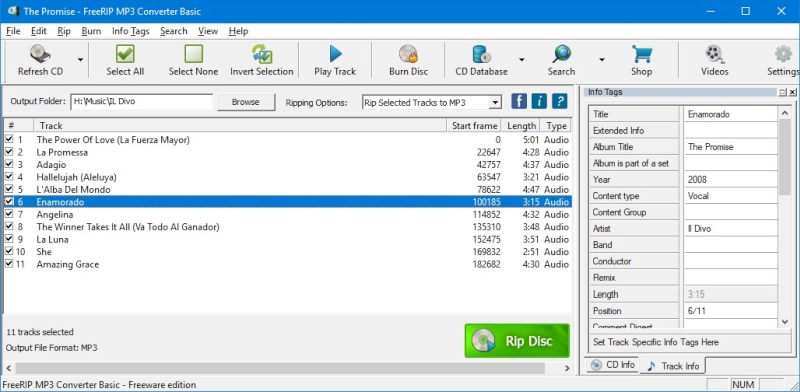Click the Artist tag value Il Divo

pyautogui.click(x=731, y=229)
